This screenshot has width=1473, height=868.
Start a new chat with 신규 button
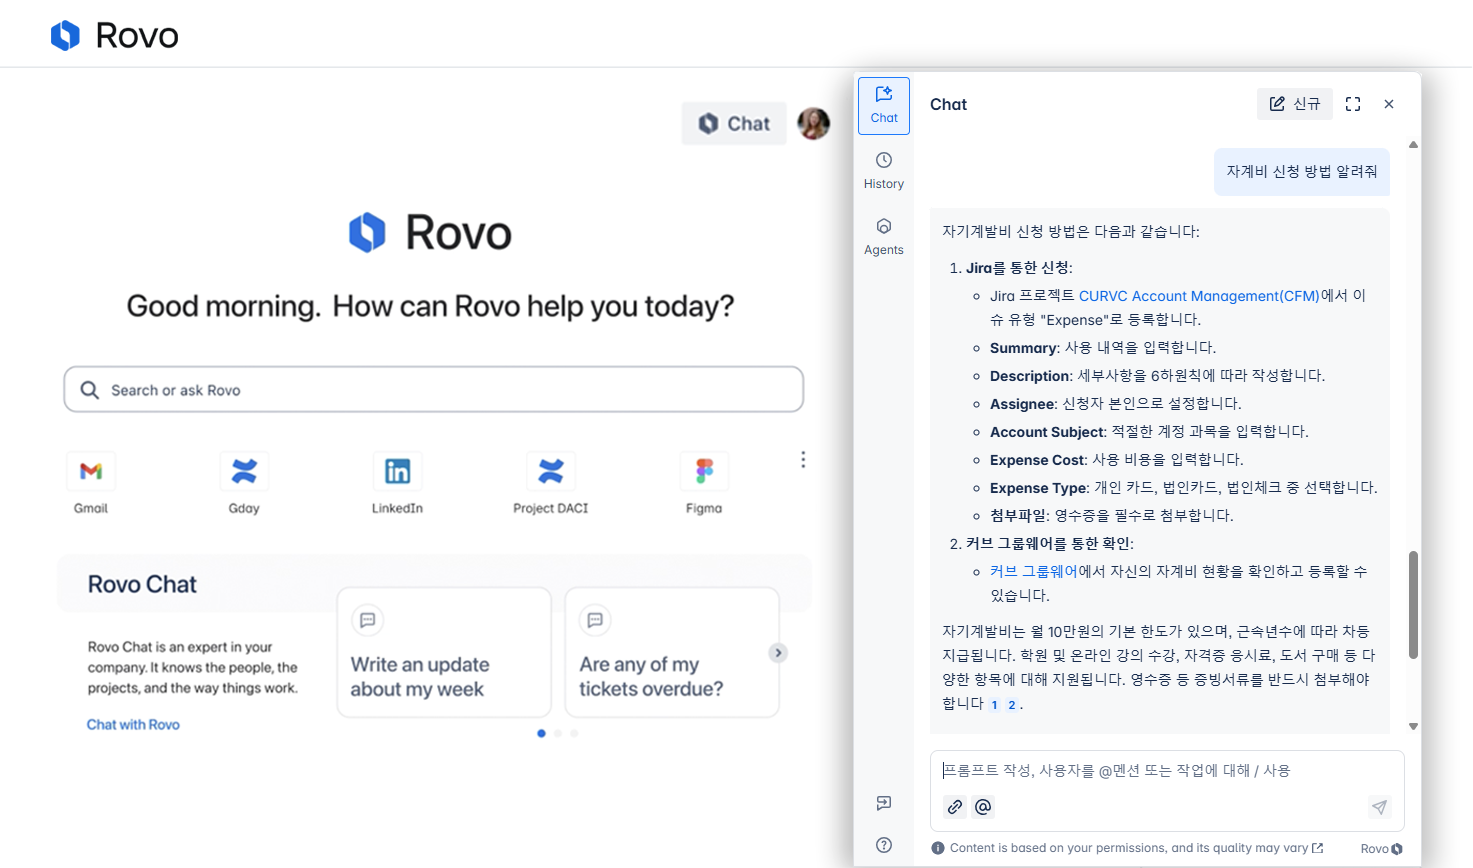tap(1295, 104)
